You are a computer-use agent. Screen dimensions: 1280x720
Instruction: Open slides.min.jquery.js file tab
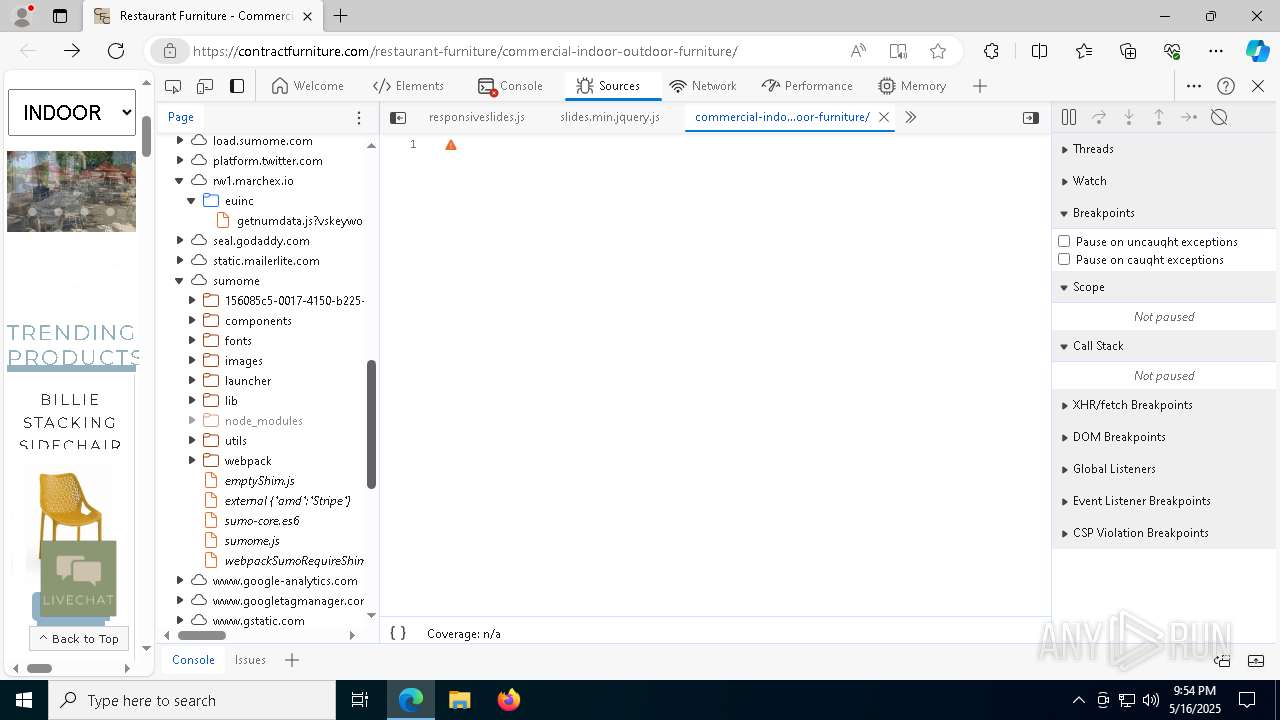(610, 117)
